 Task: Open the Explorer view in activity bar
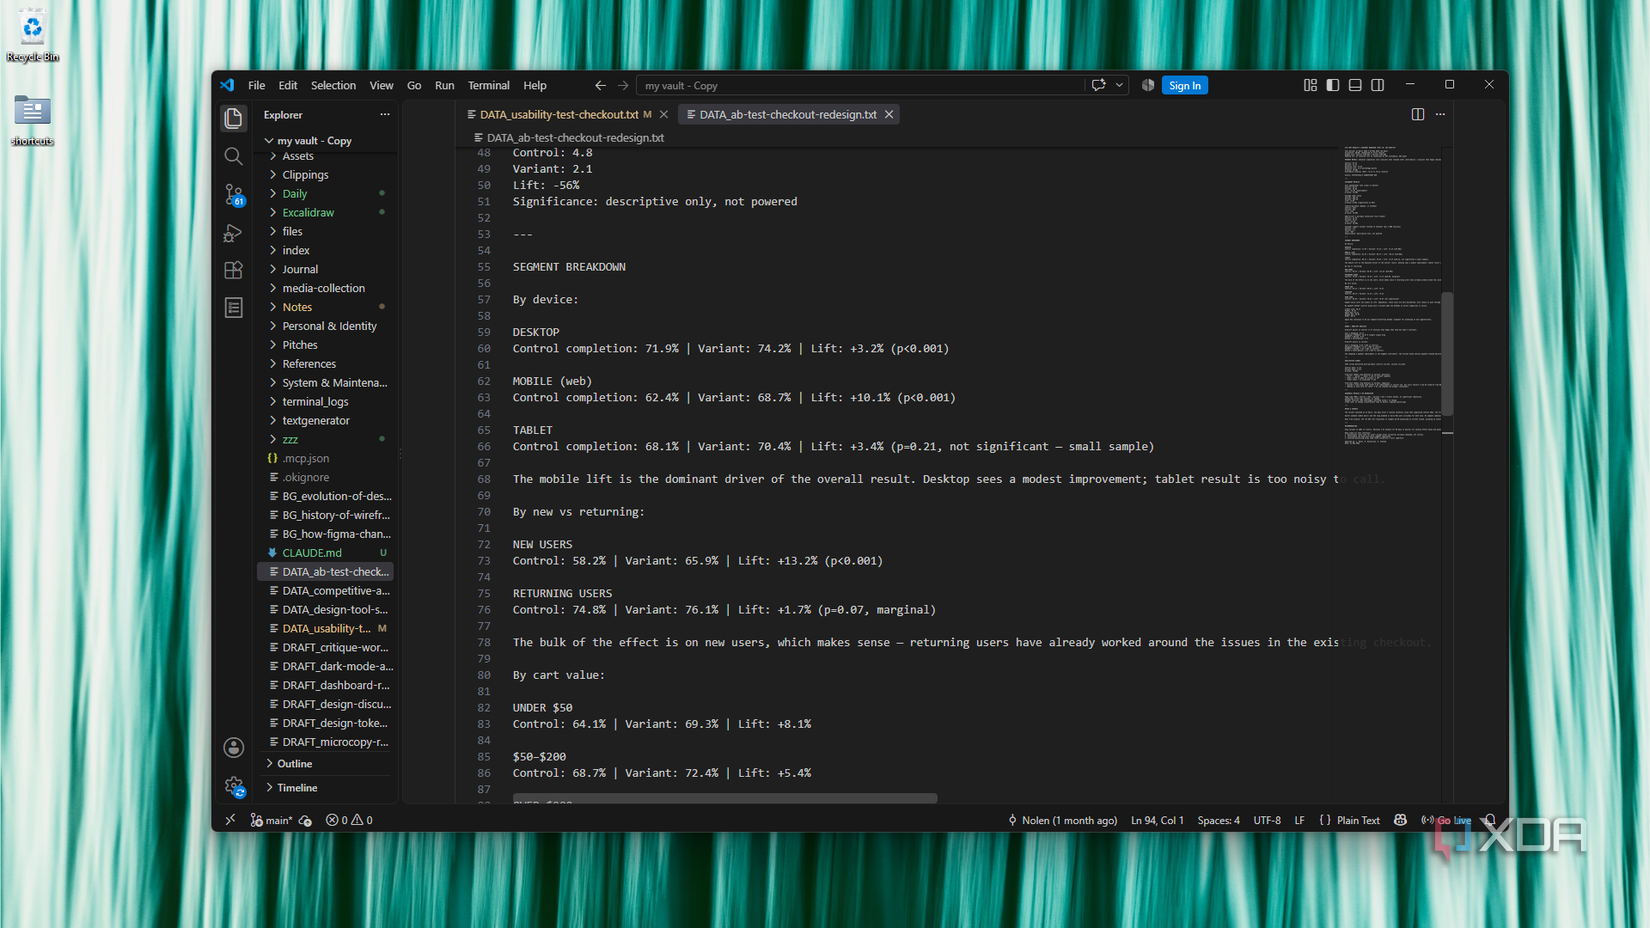233,118
